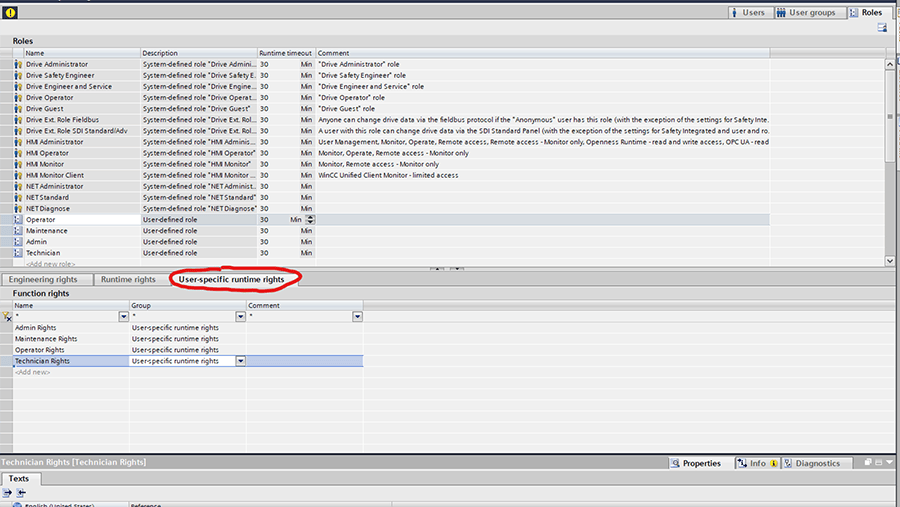Click the Drive Safety Engineer role icon

pos(18,75)
